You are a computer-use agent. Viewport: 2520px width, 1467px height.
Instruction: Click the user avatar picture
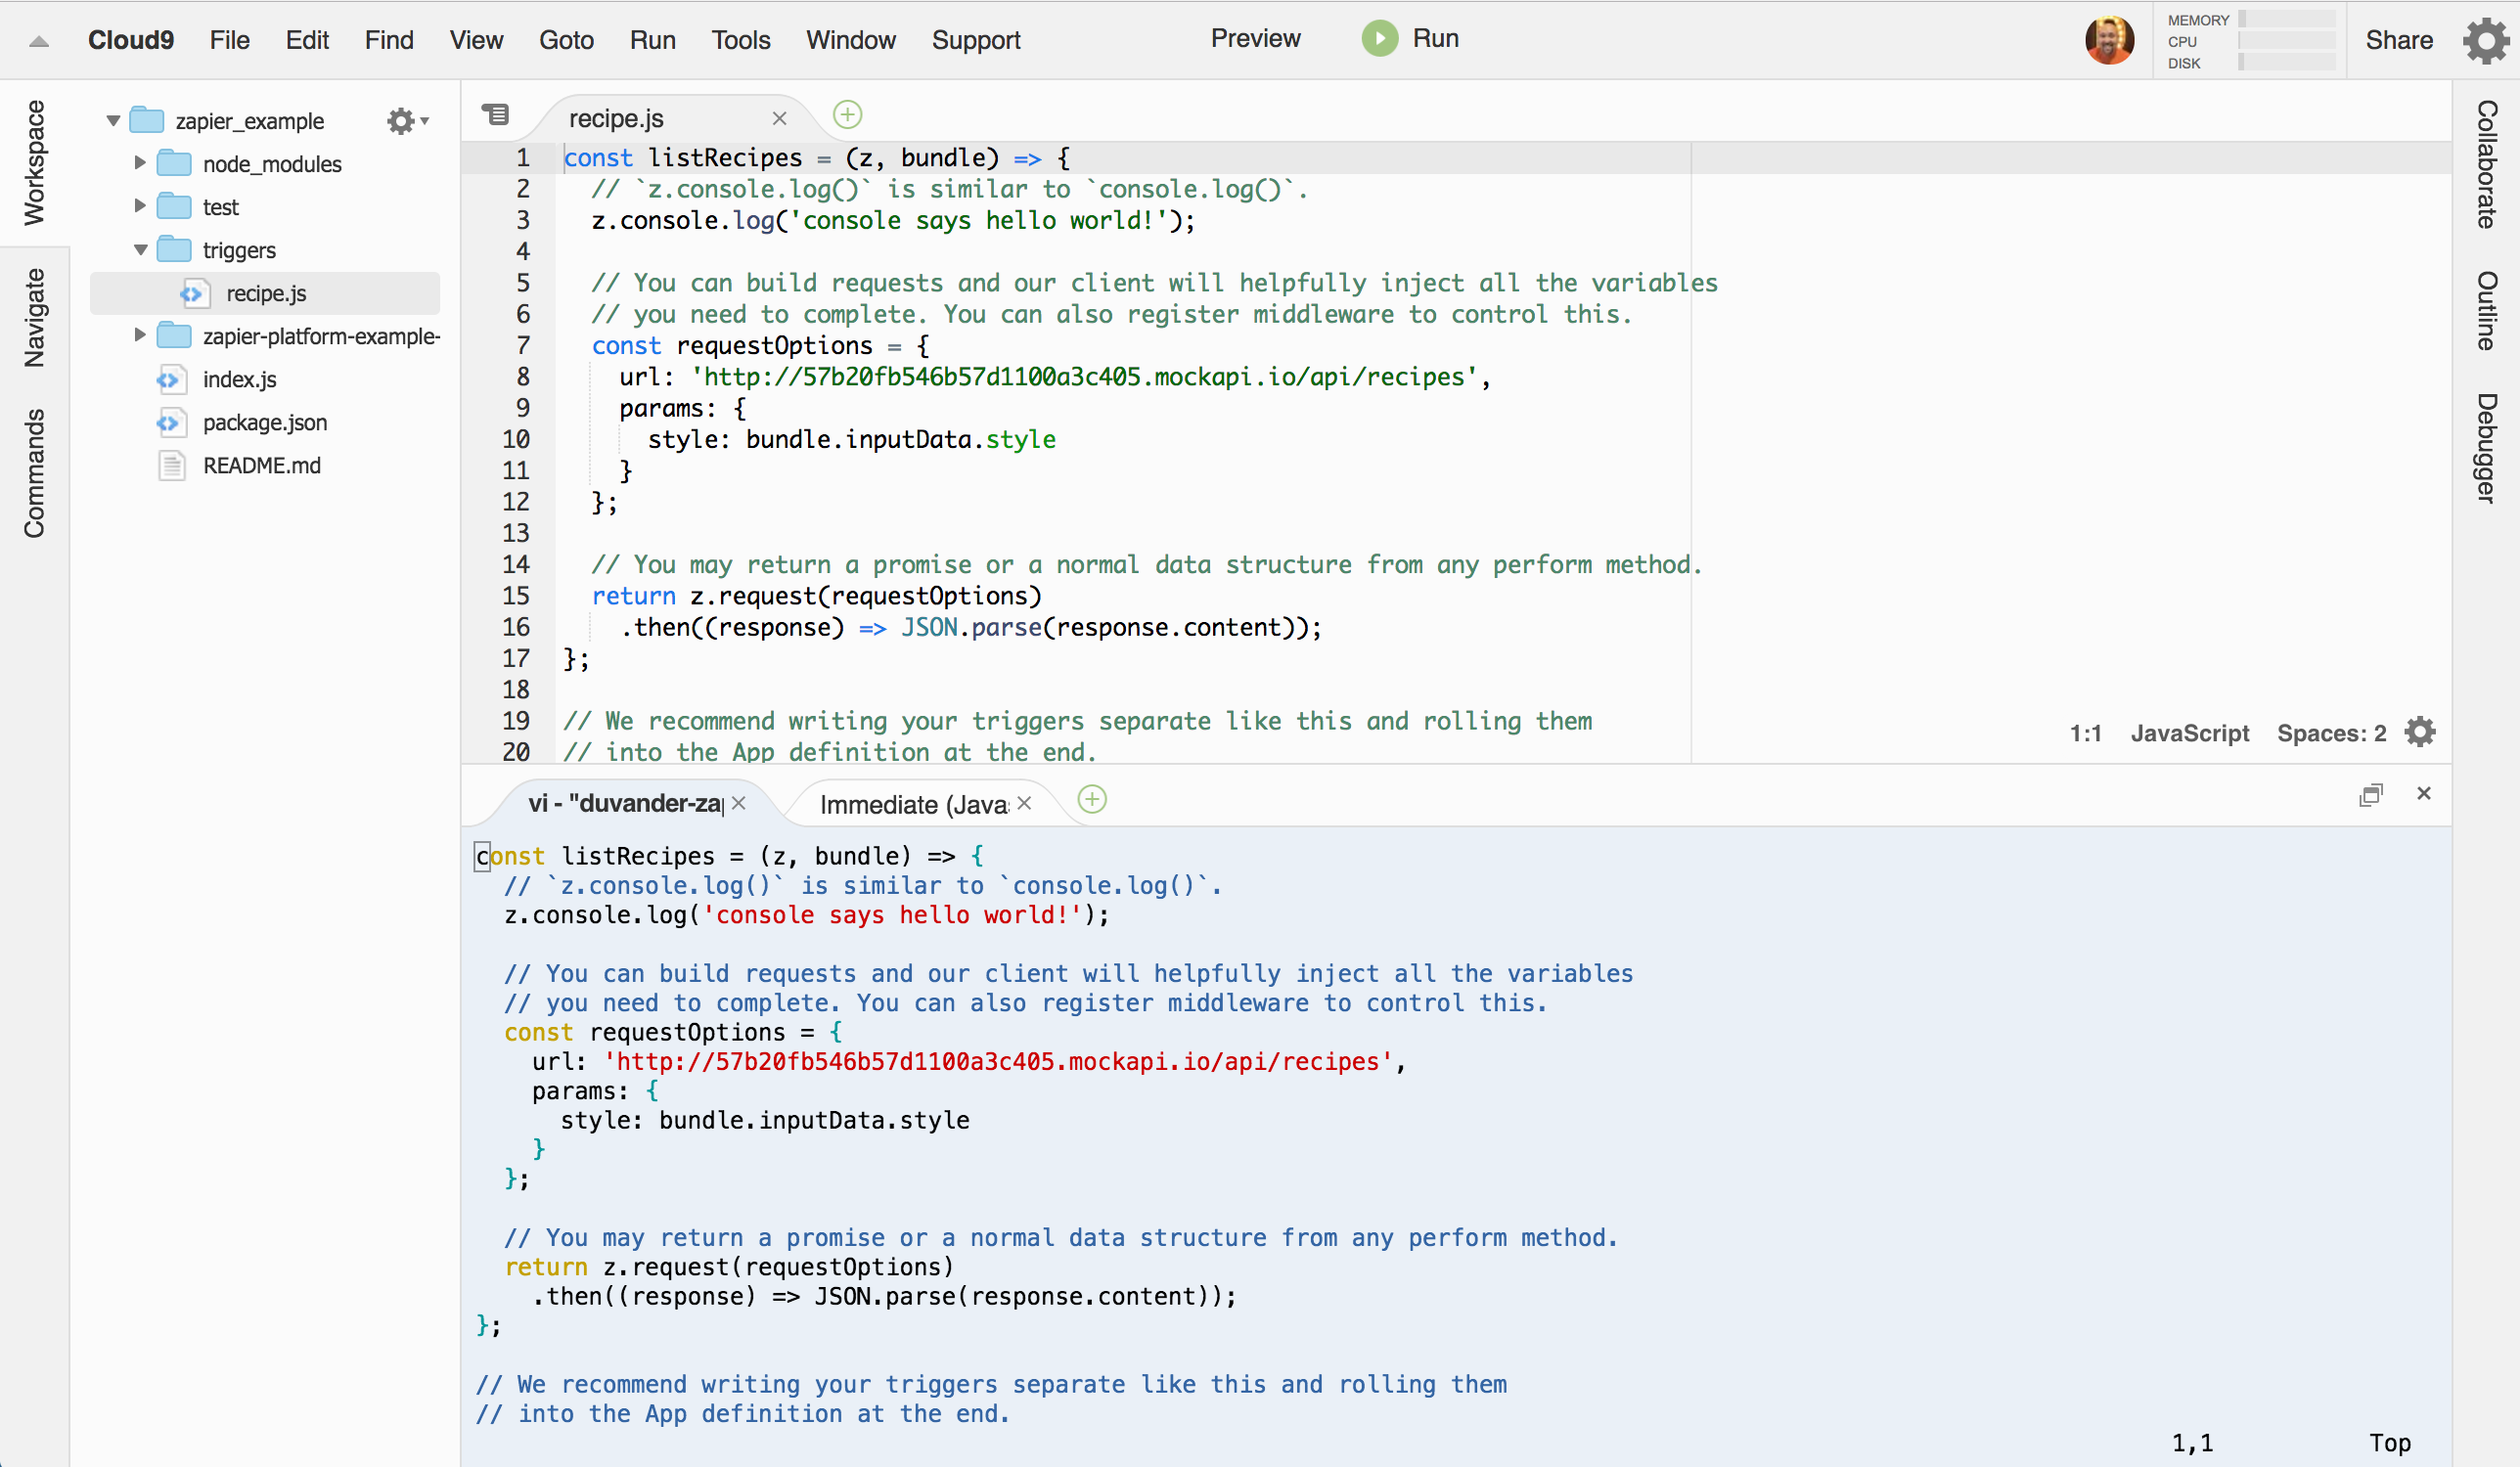pyautogui.click(x=2109, y=40)
